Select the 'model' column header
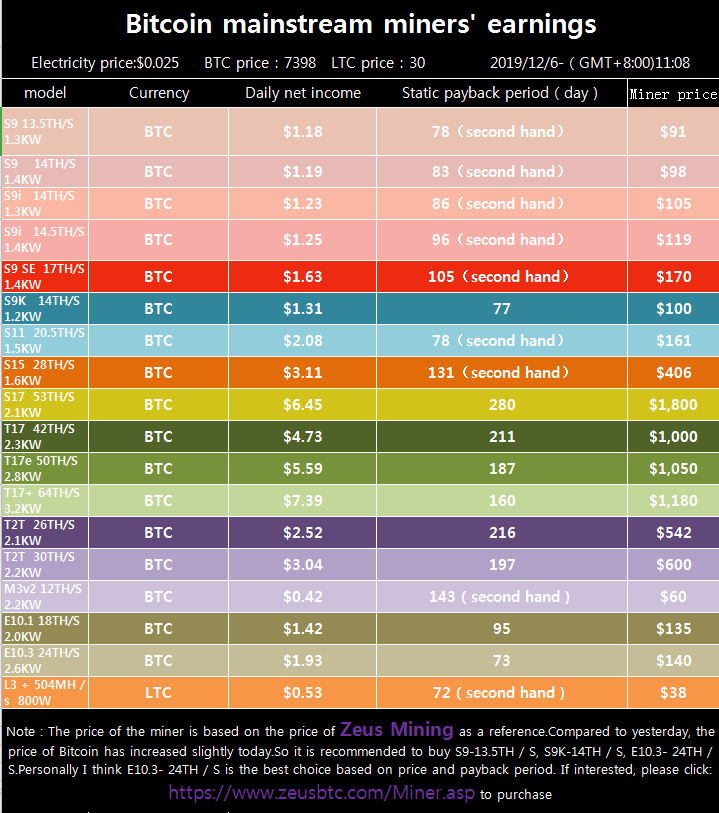Viewport: 719px width, 813px height. pos(45,93)
